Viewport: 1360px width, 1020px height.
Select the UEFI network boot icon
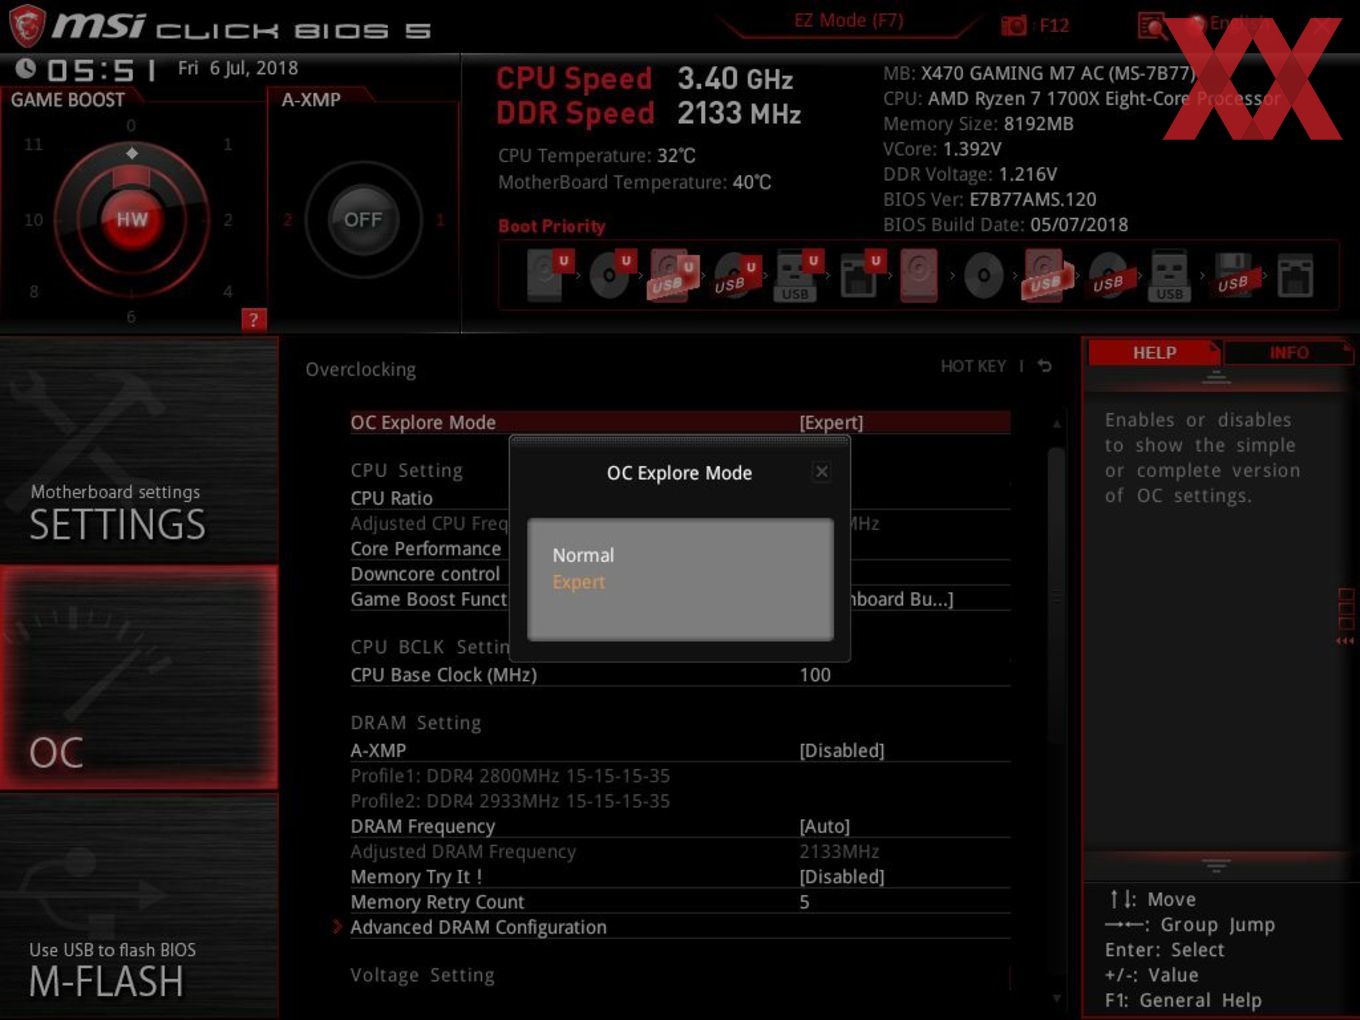pyautogui.click(x=859, y=275)
